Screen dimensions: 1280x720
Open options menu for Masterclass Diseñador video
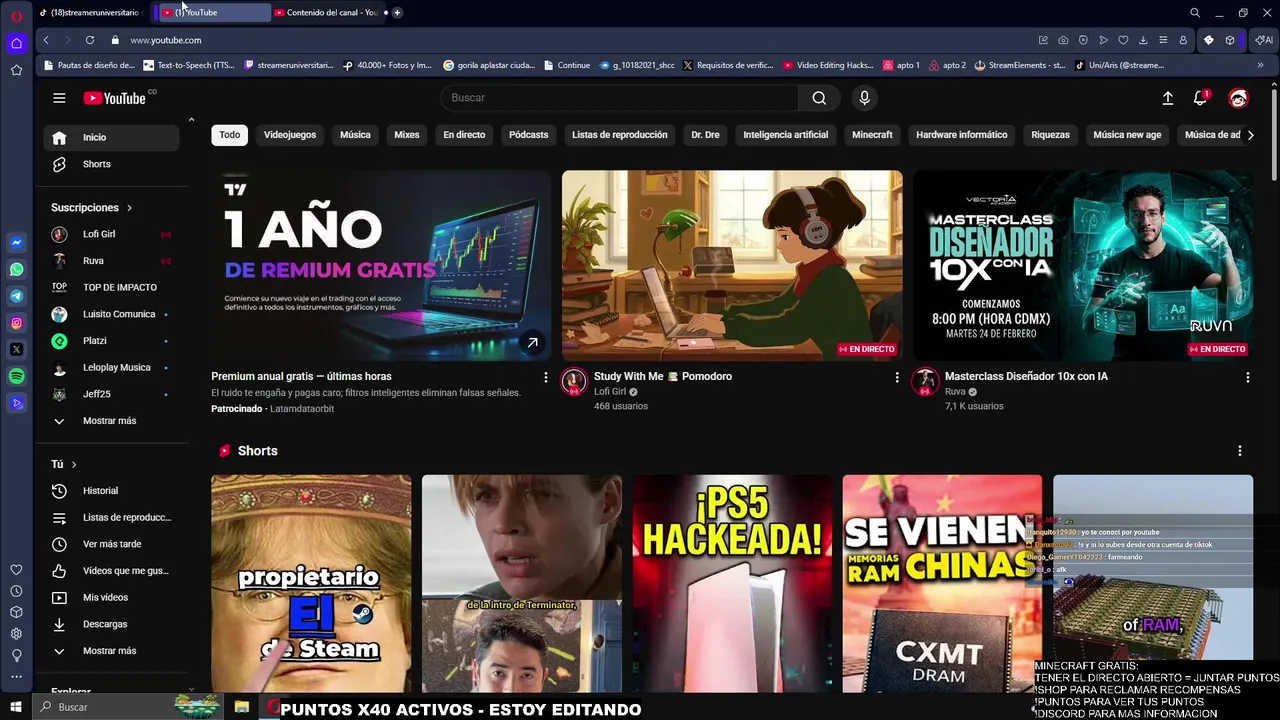(x=1247, y=377)
